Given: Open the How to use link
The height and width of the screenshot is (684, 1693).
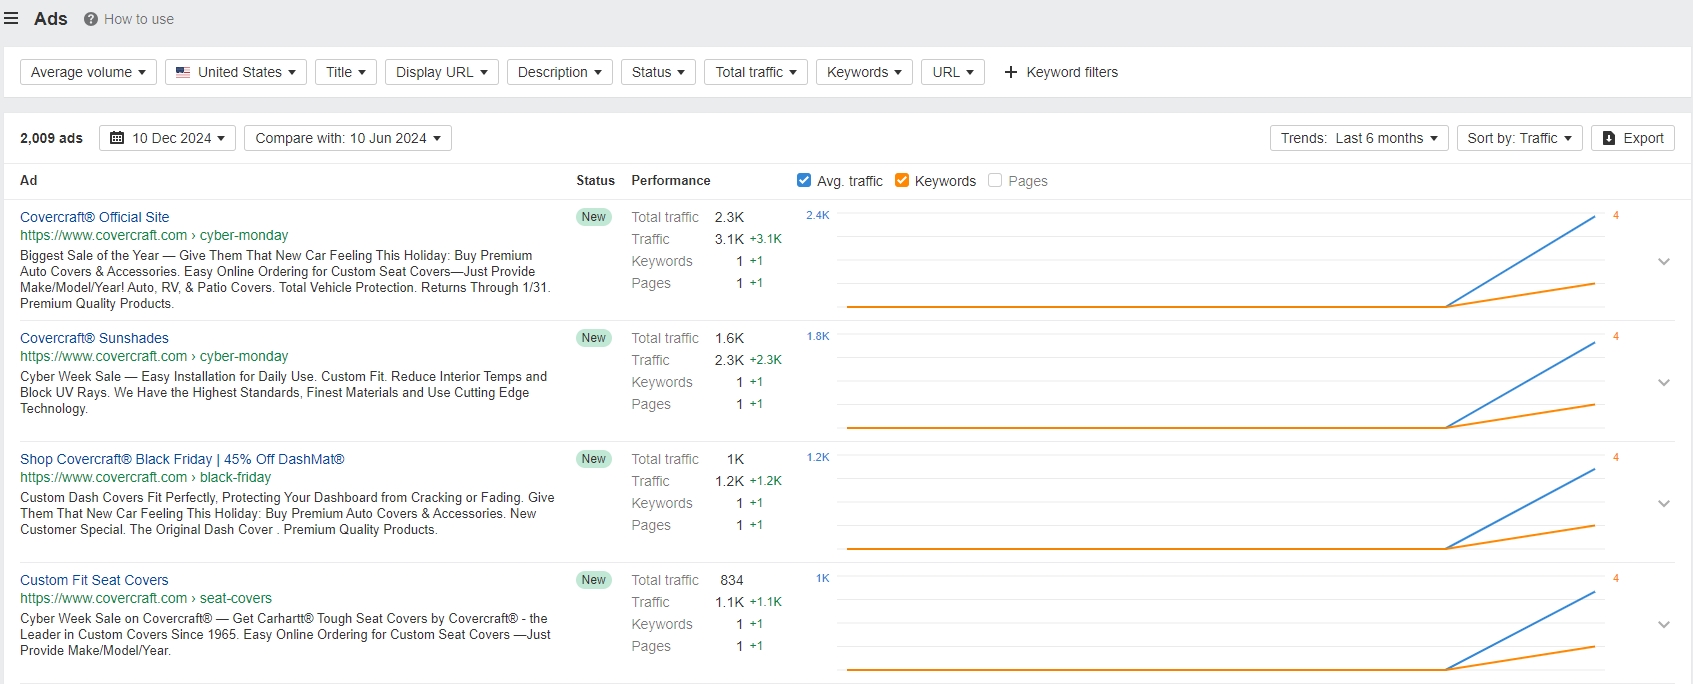Looking at the screenshot, I should pos(139,19).
